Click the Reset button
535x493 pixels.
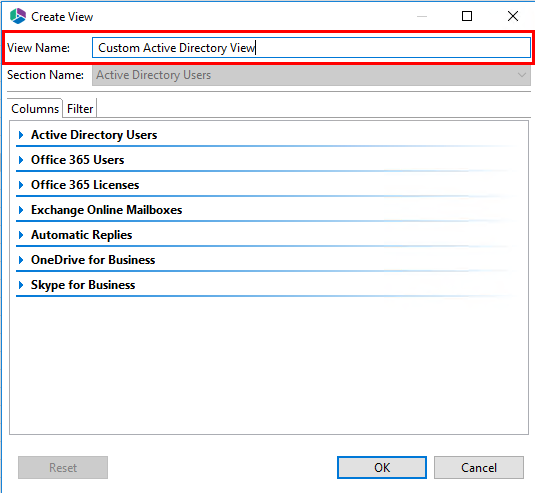pos(63,467)
